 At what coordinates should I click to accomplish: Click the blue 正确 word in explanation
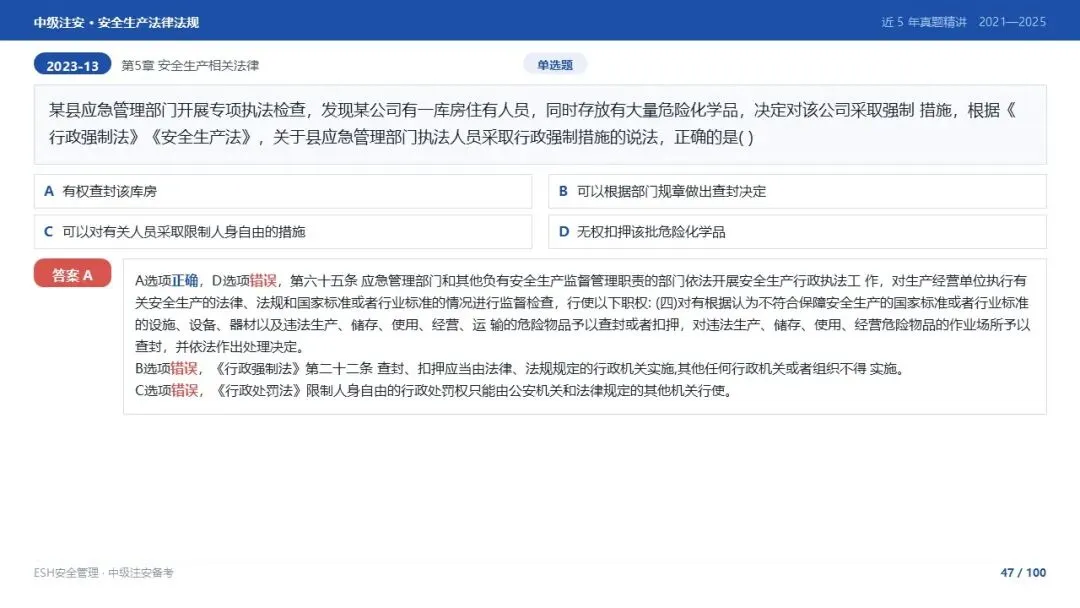point(185,280)
